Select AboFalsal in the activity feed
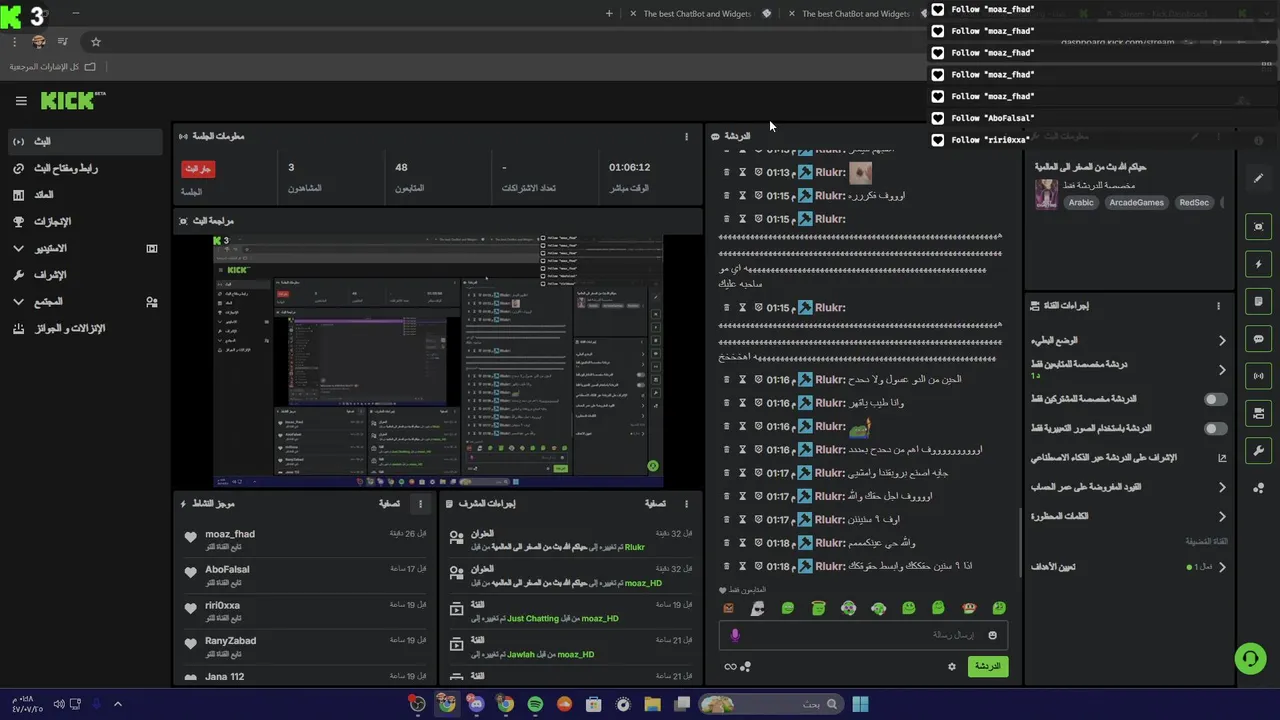The image size is (1280, 720). [227, 570]
